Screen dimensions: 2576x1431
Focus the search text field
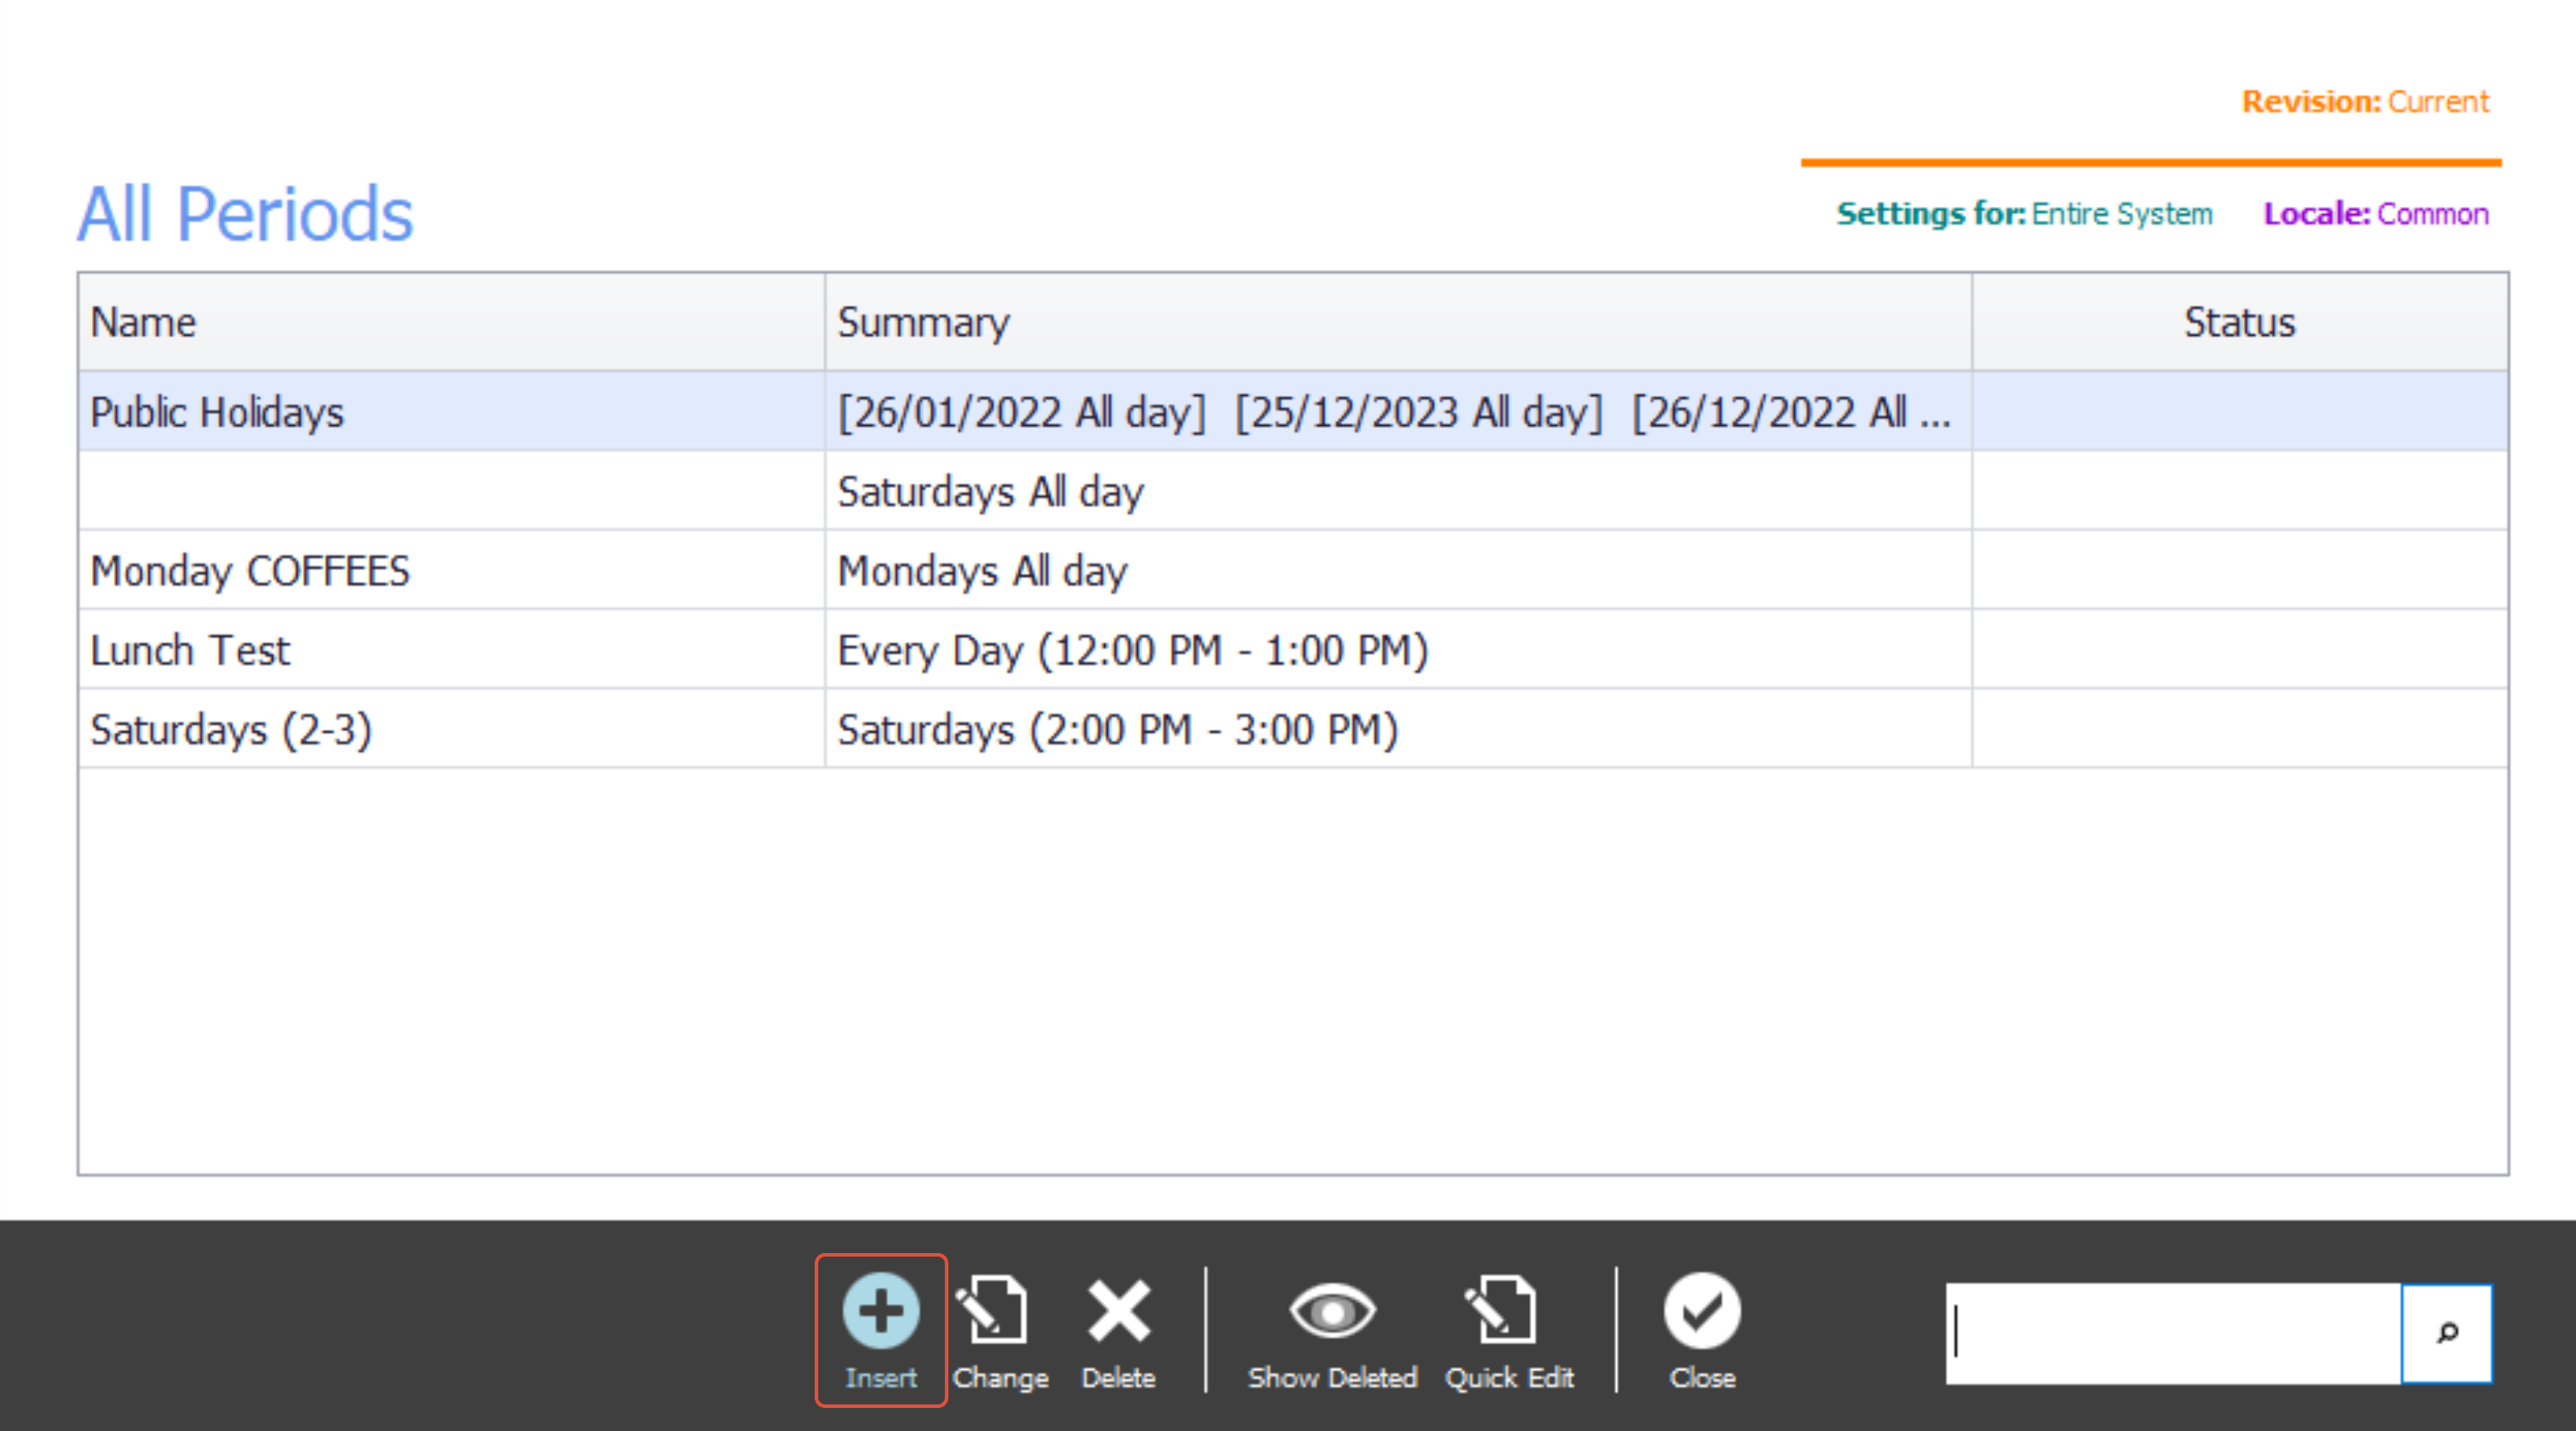pyautogui.click(x=2173, y=1333)
